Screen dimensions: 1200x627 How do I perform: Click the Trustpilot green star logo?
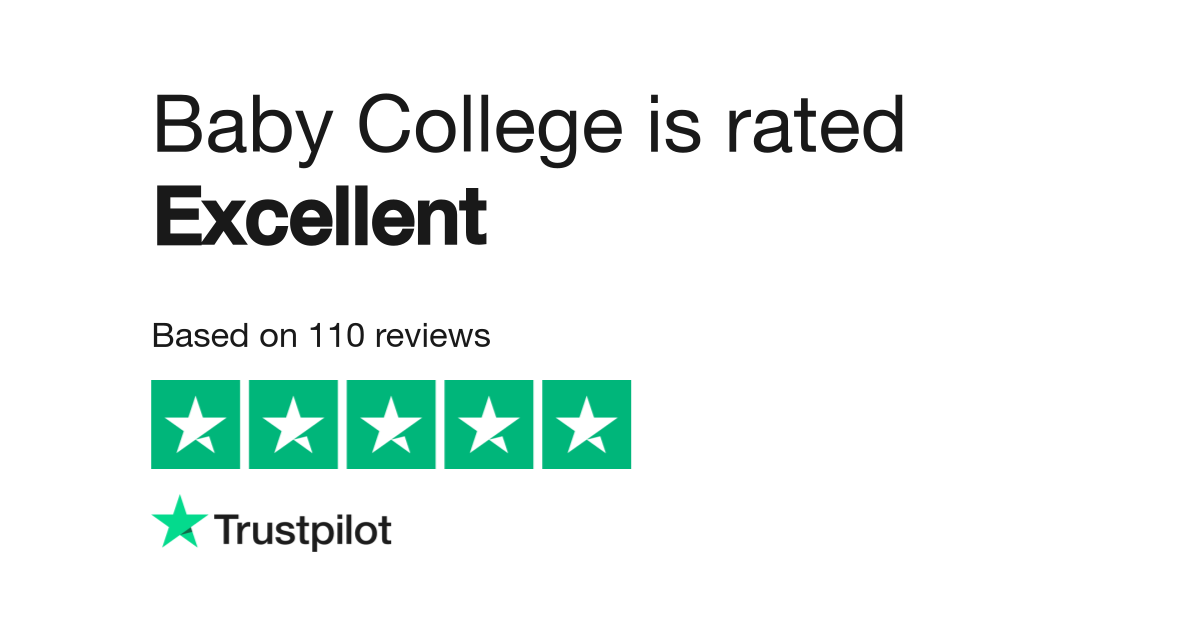[x=180, y=521]
